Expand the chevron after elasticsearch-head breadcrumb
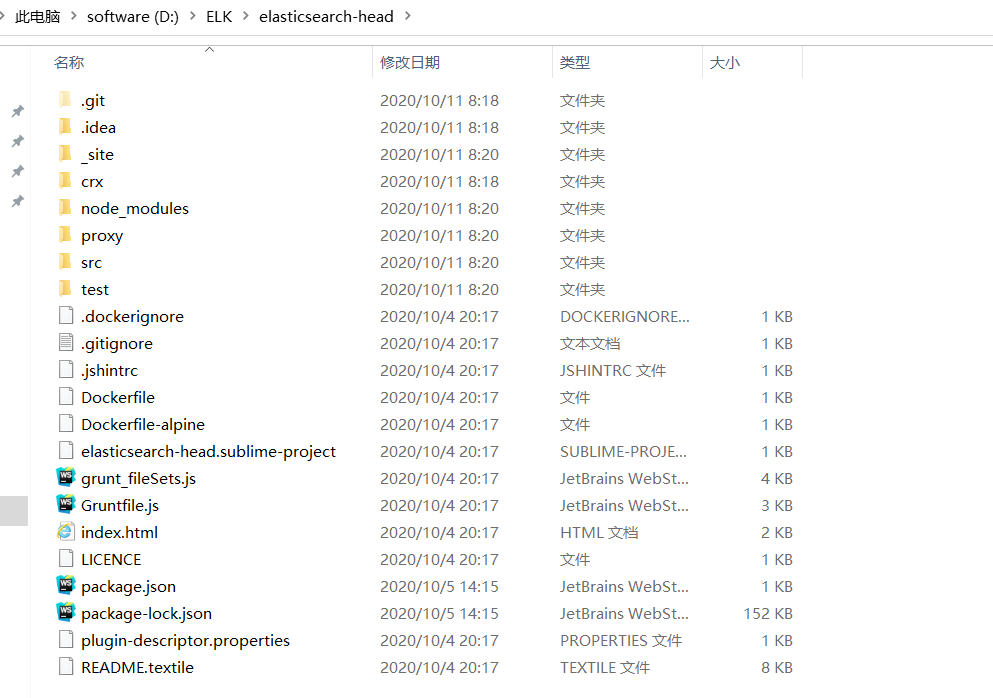993x698 pixels. [x=407, y=16]
